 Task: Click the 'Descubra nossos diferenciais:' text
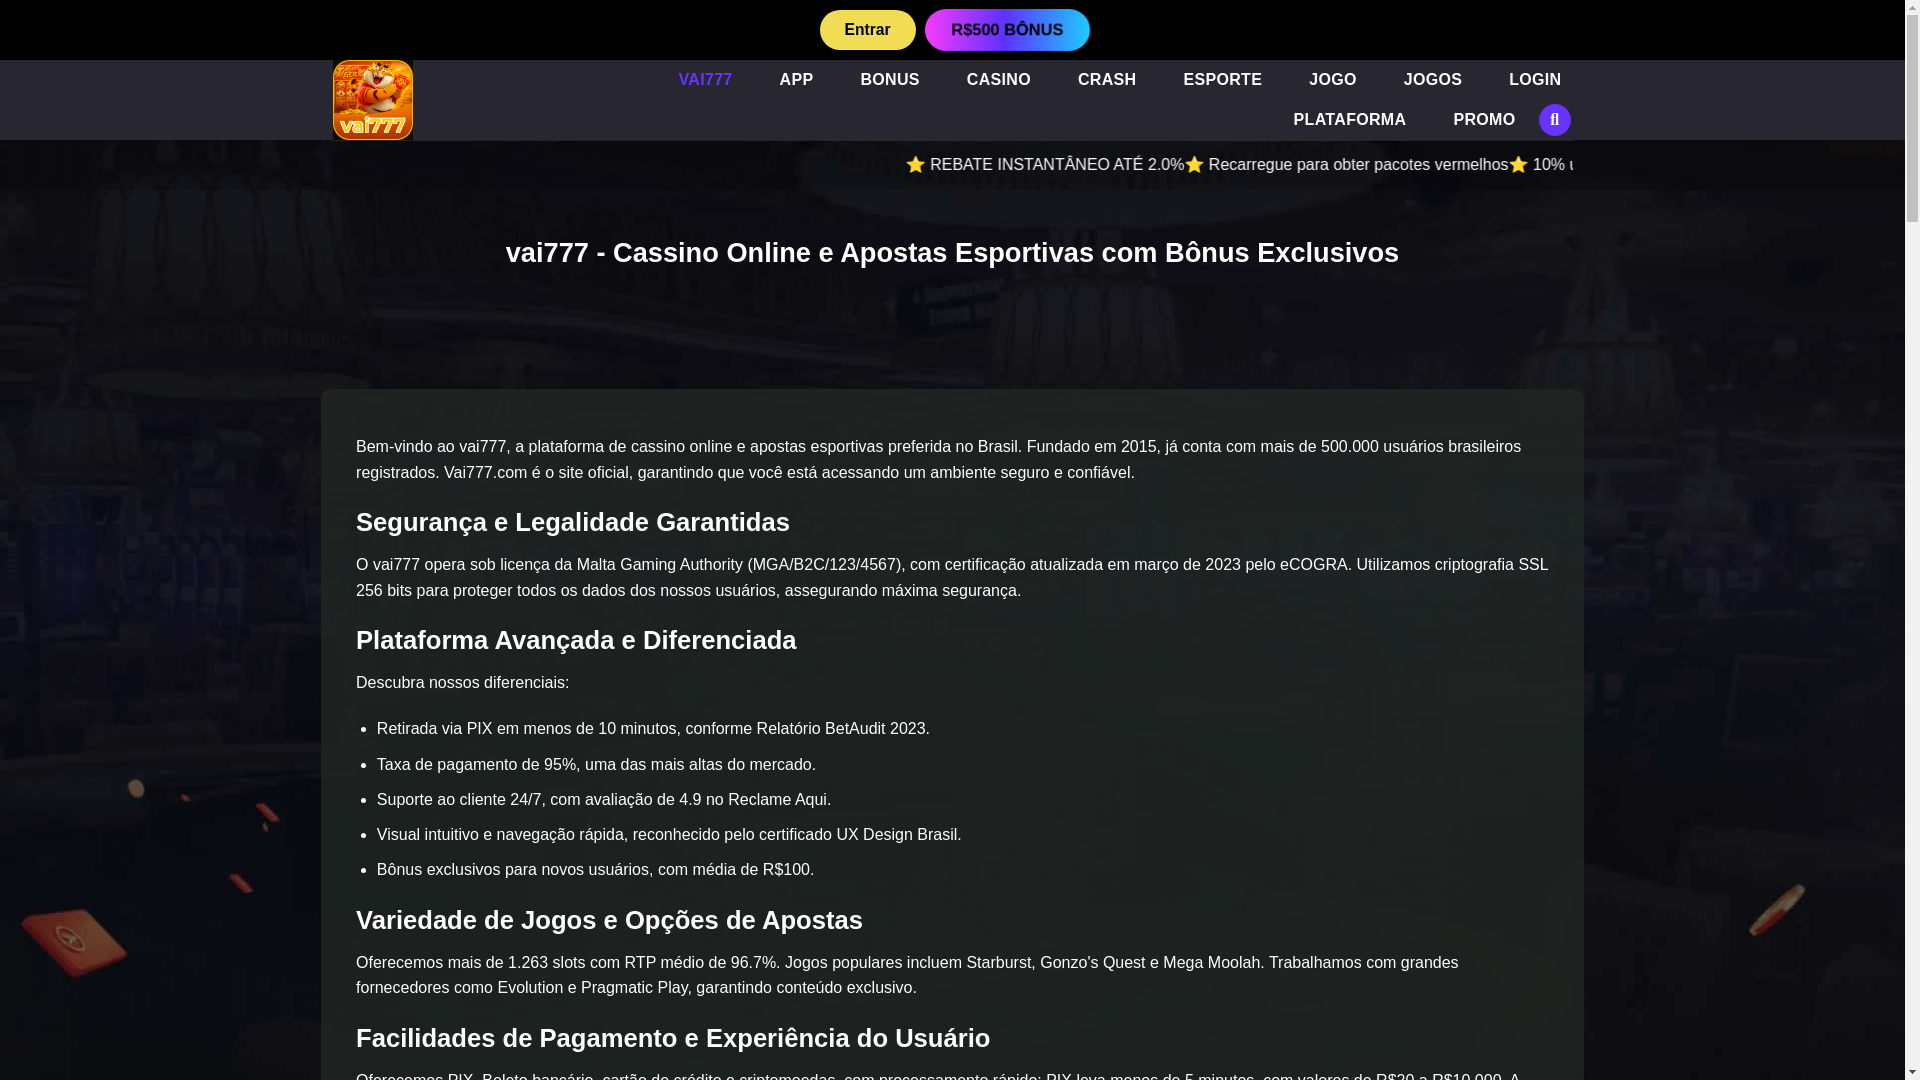(x=462, y=683)
